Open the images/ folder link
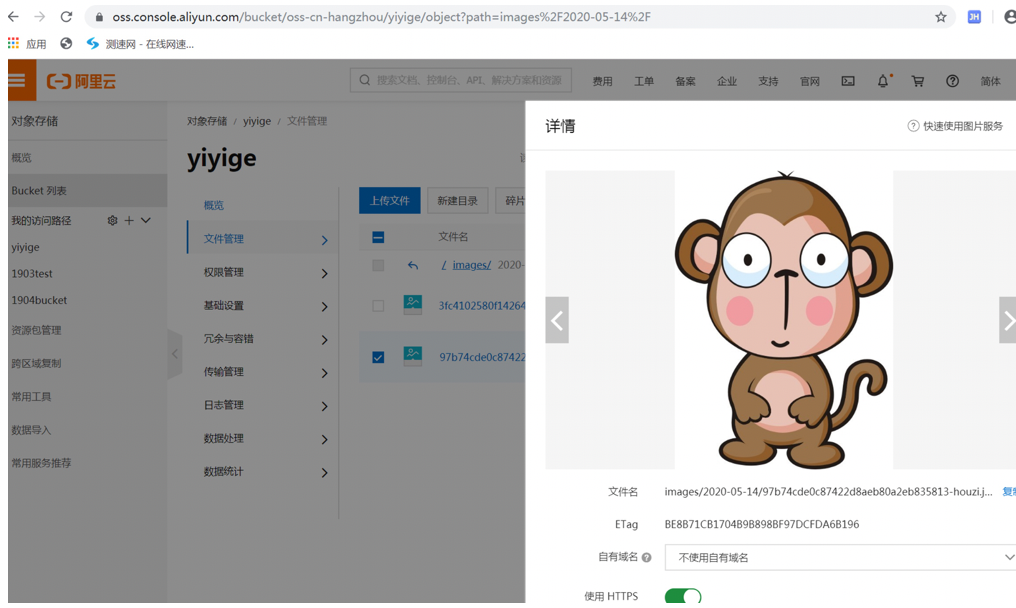This screenshot has width=1016, height=608. [471, 265]
